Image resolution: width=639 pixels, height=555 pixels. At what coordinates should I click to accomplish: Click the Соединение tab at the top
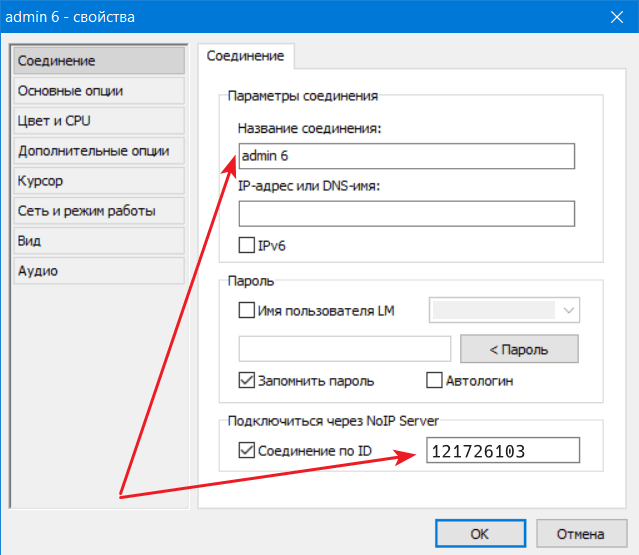[245, 57]
